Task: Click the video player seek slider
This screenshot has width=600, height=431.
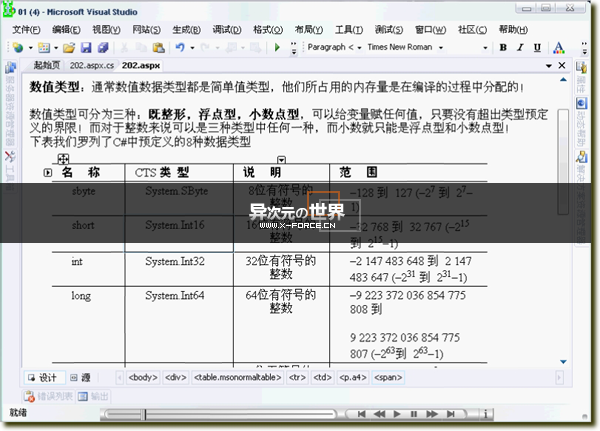Action: click(220, 414)
